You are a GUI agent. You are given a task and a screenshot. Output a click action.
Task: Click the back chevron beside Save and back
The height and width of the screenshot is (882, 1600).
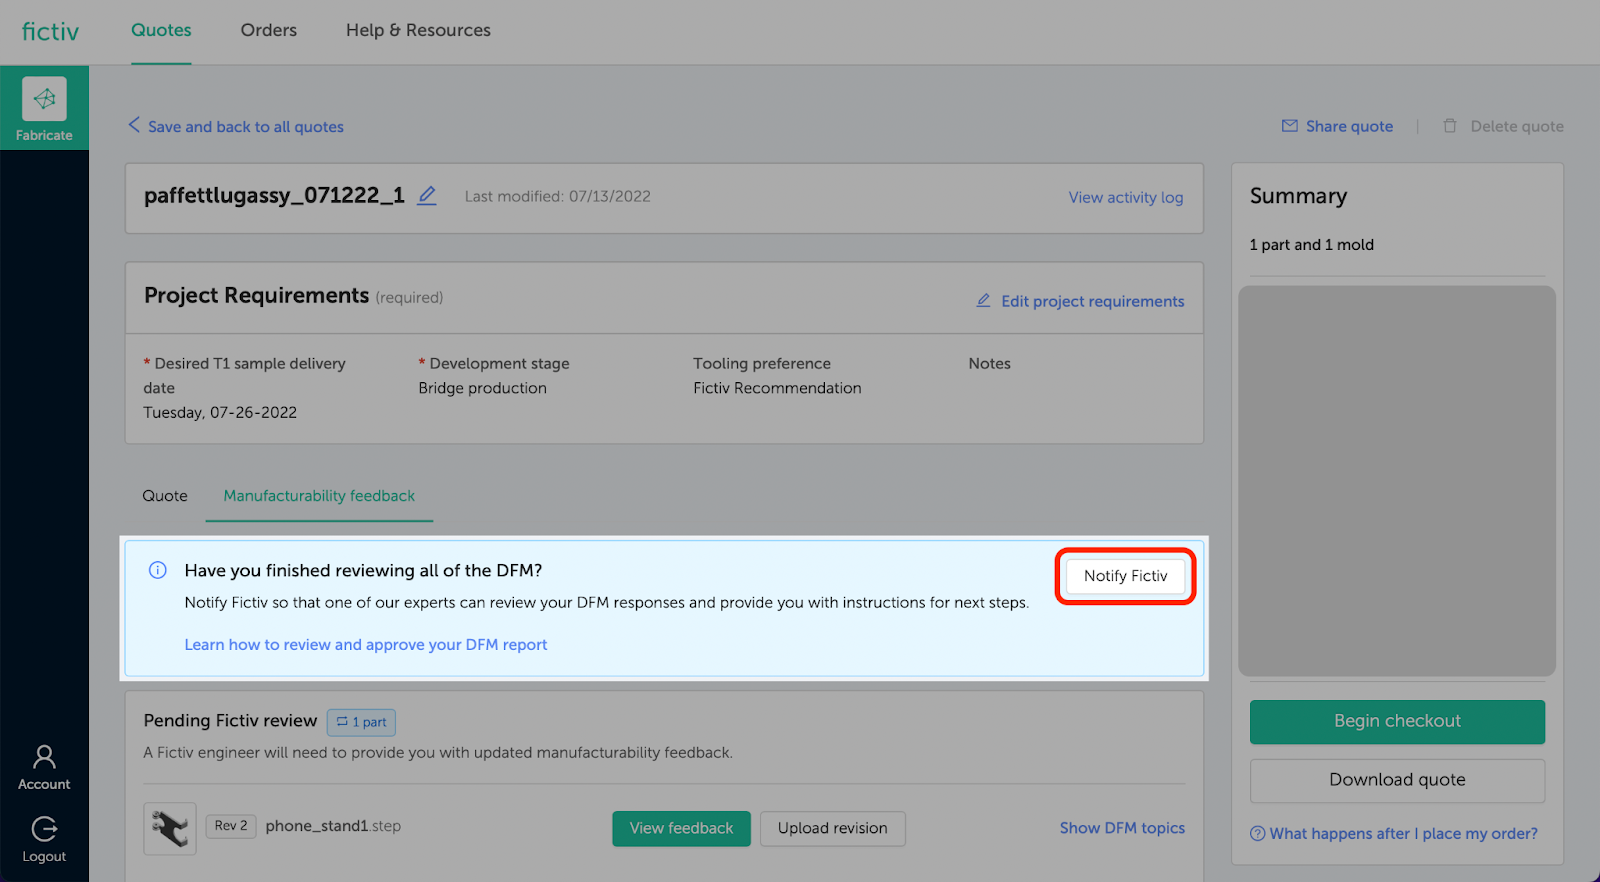[x=134, y=125]
